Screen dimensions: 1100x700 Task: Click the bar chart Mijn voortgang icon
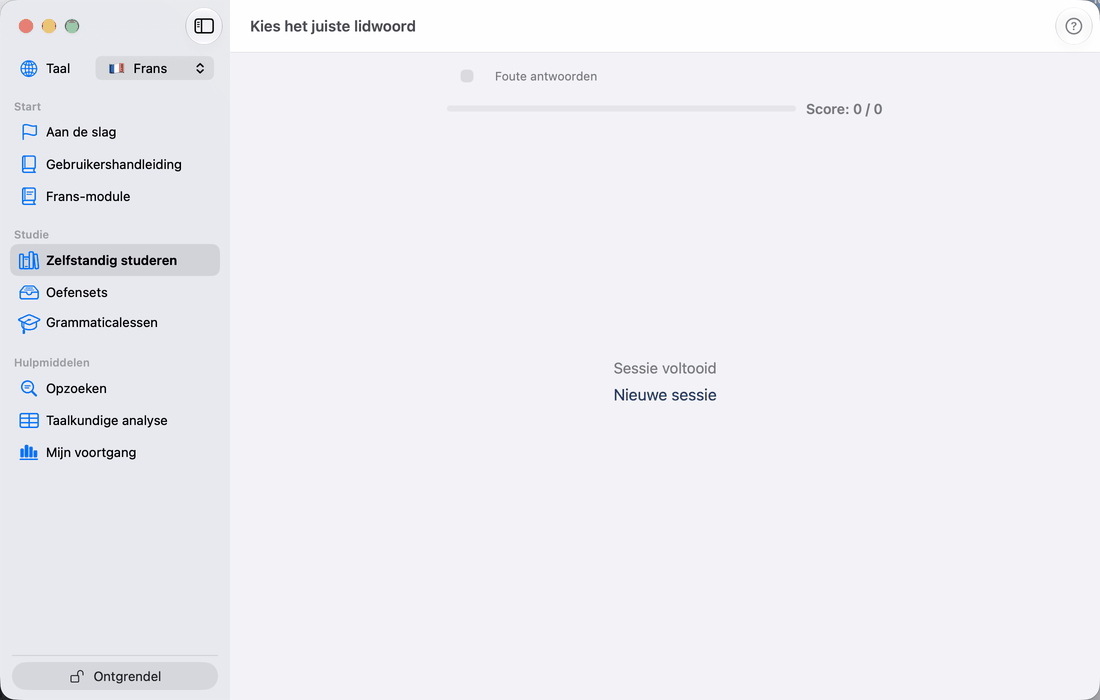pos(29,452)
